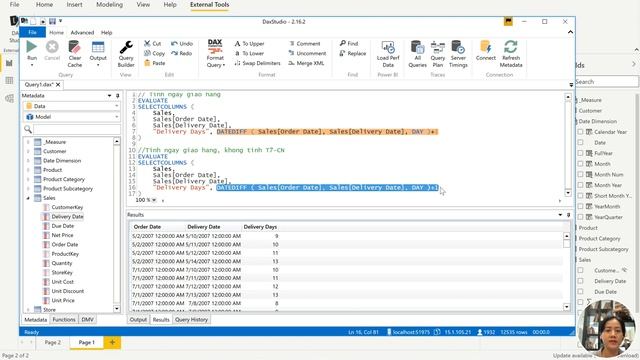Format the query with DAX Formatter

tap(215, 53)
